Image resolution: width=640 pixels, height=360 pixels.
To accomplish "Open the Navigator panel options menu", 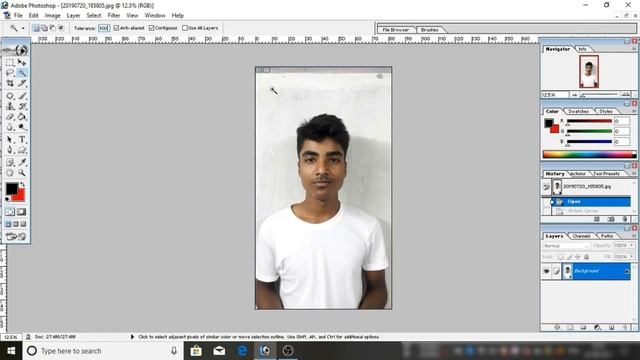I will pyautogui.click(x=634, y=49).
